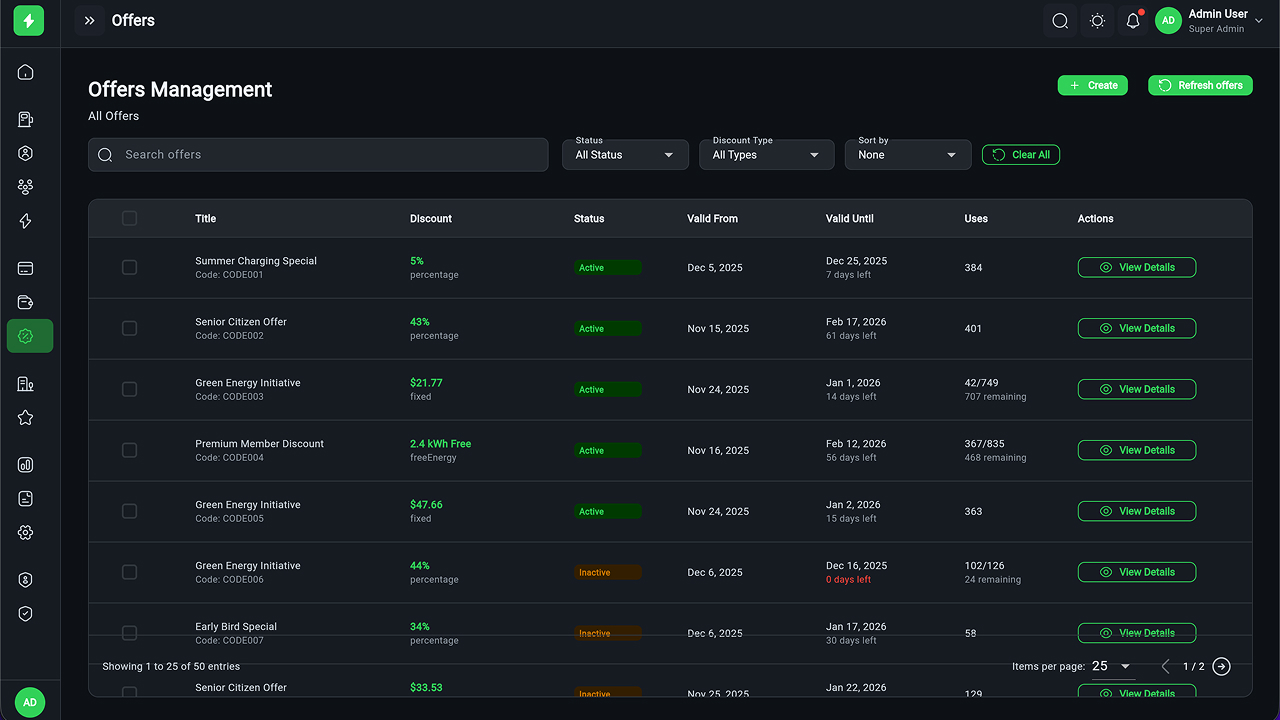Open the home icon in sidebar
The width and height of the screenshot is (1280, 720).
point(26,72)
